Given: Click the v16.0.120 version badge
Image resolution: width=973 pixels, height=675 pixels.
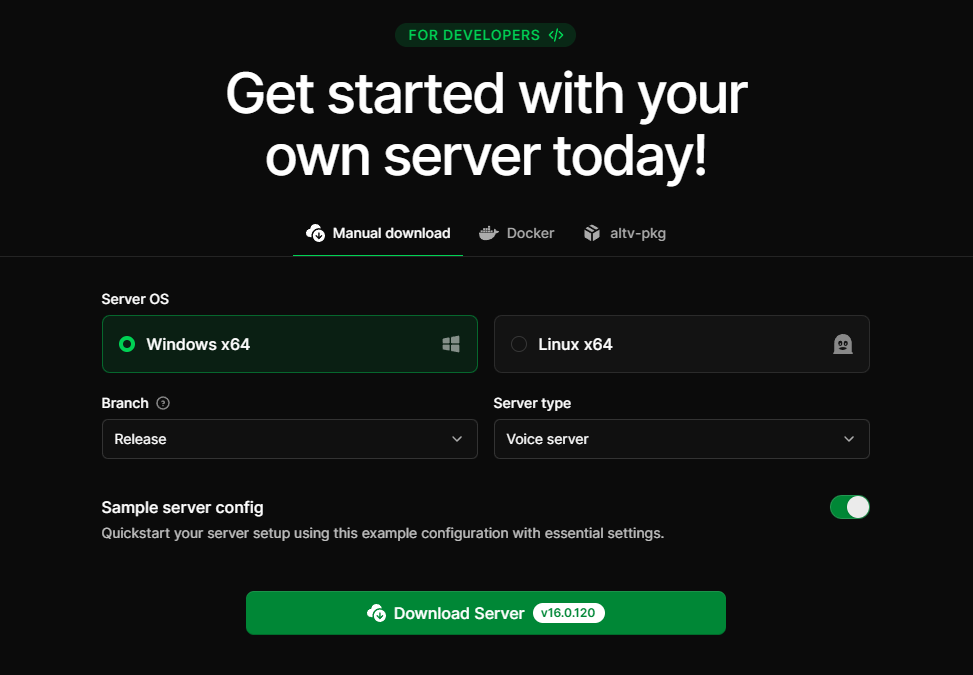Looking at the screenshot, I should pos(569,613).
